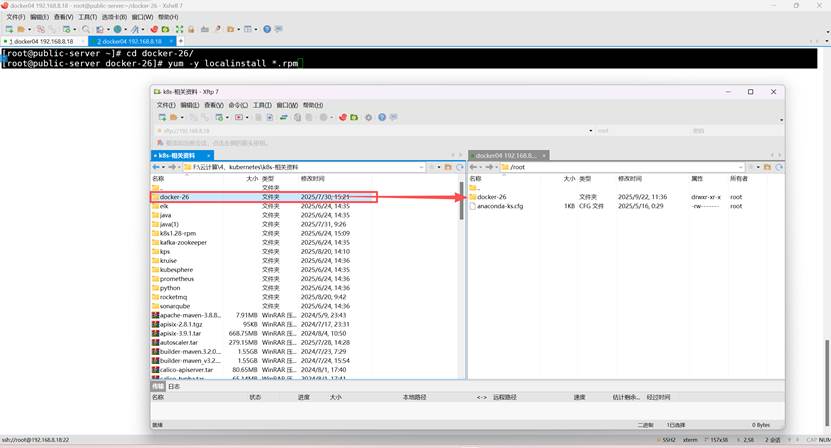Click Xftp new session toolbar icon

coord(162,117)
